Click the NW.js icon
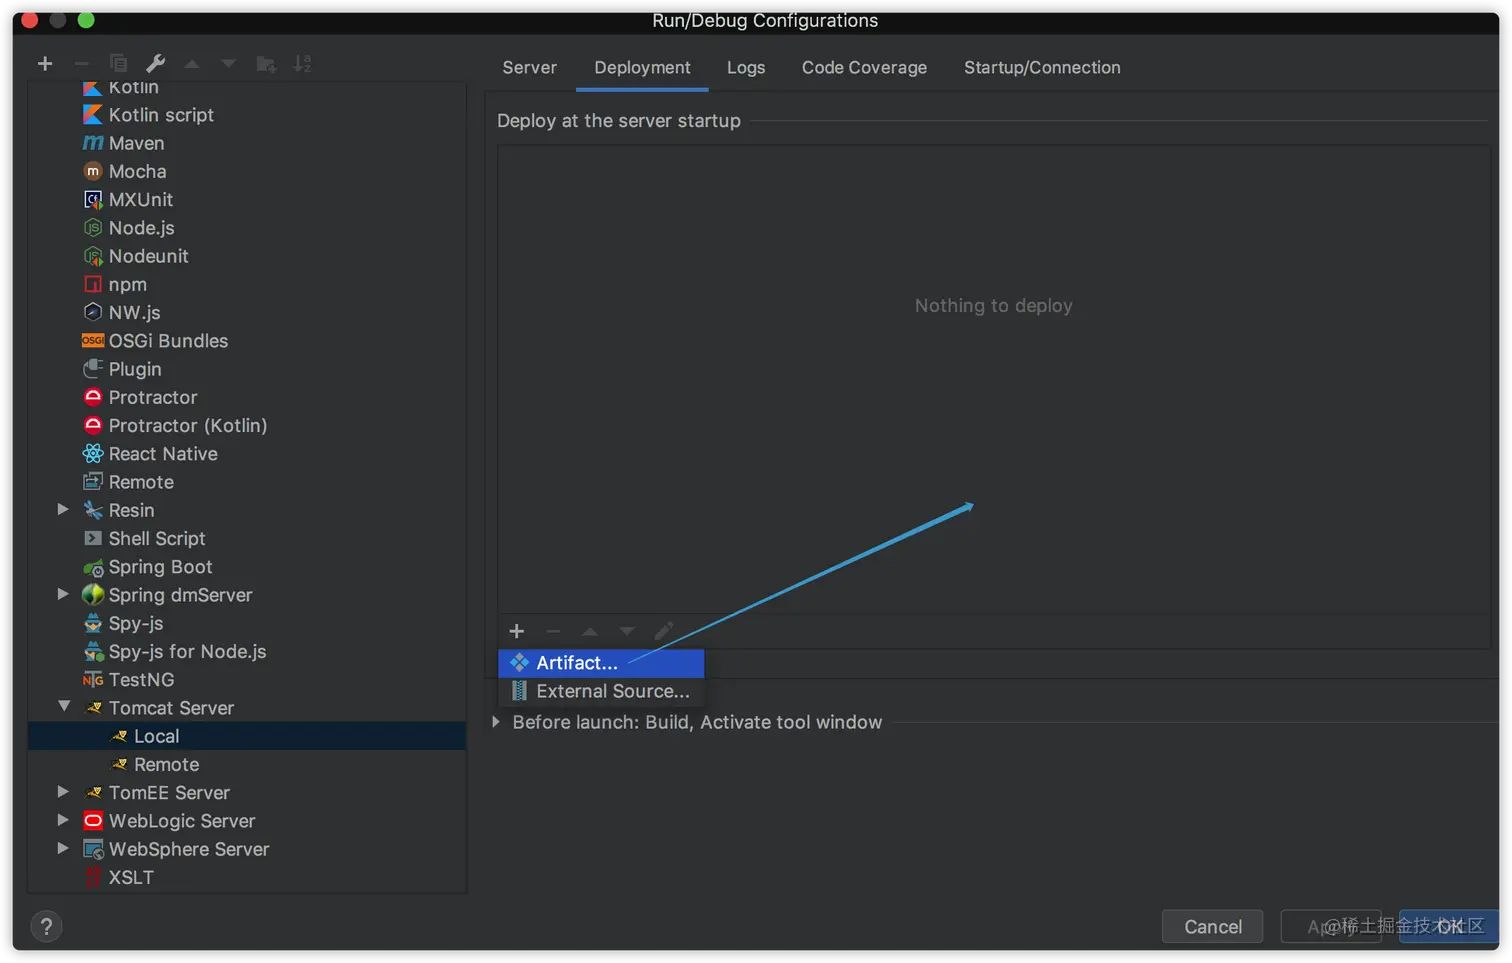This screenshot has height=963, width=1512. 93,312
